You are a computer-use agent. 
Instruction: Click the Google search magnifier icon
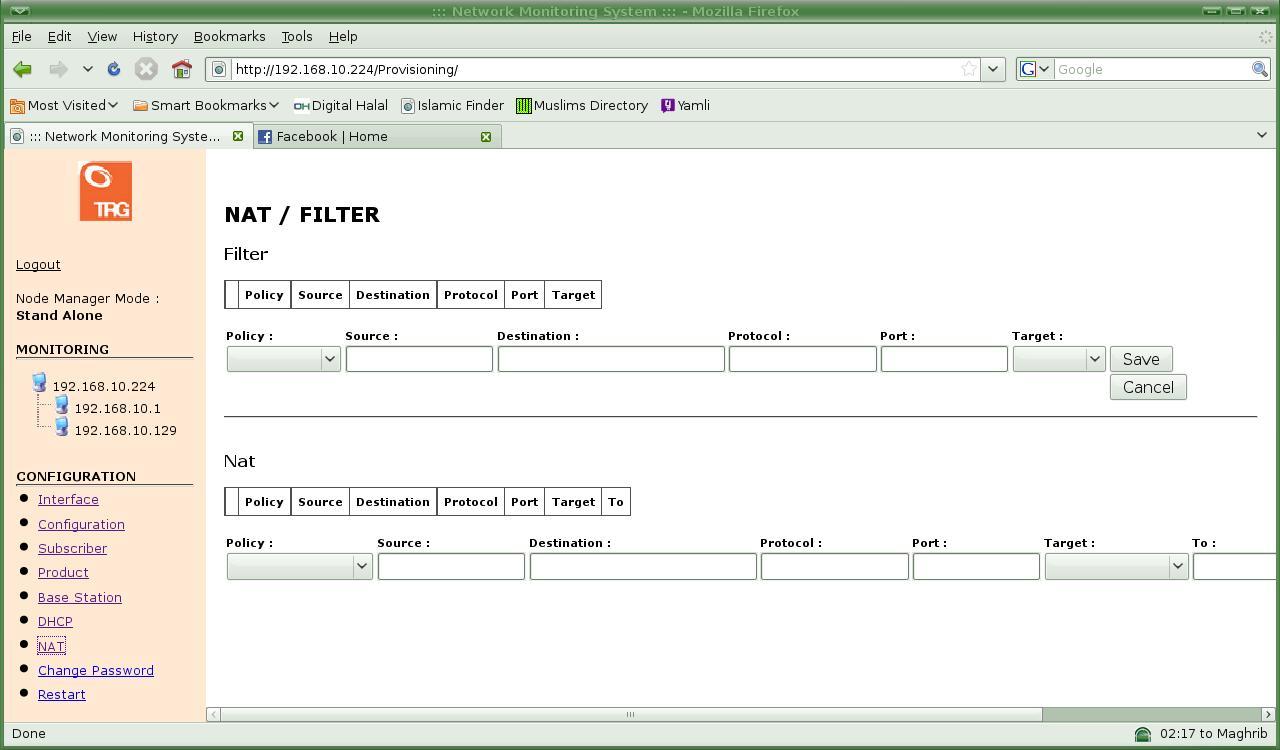(1259, 69)
